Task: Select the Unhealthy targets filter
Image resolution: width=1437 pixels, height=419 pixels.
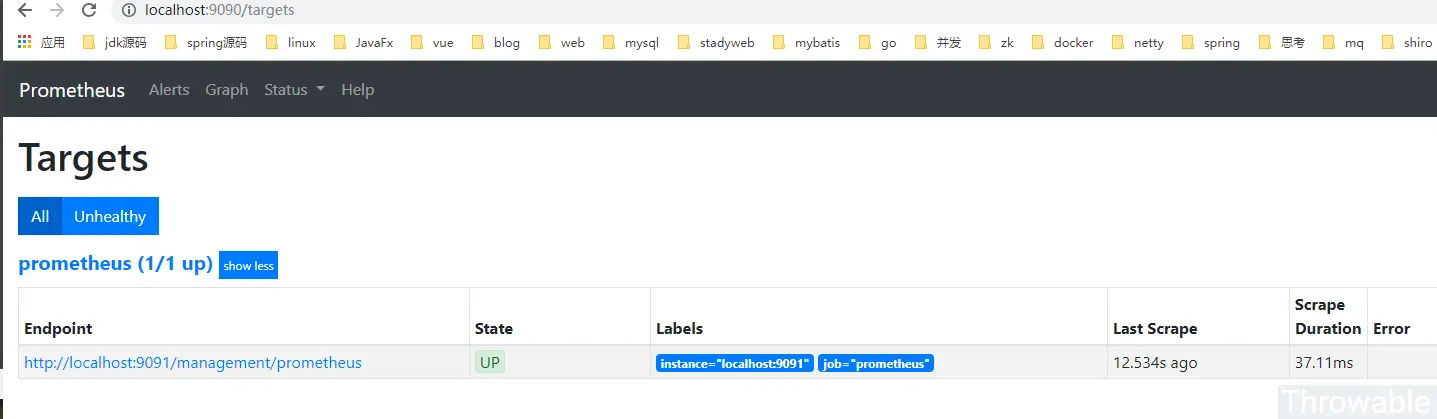Action: [x=110, y=216]
